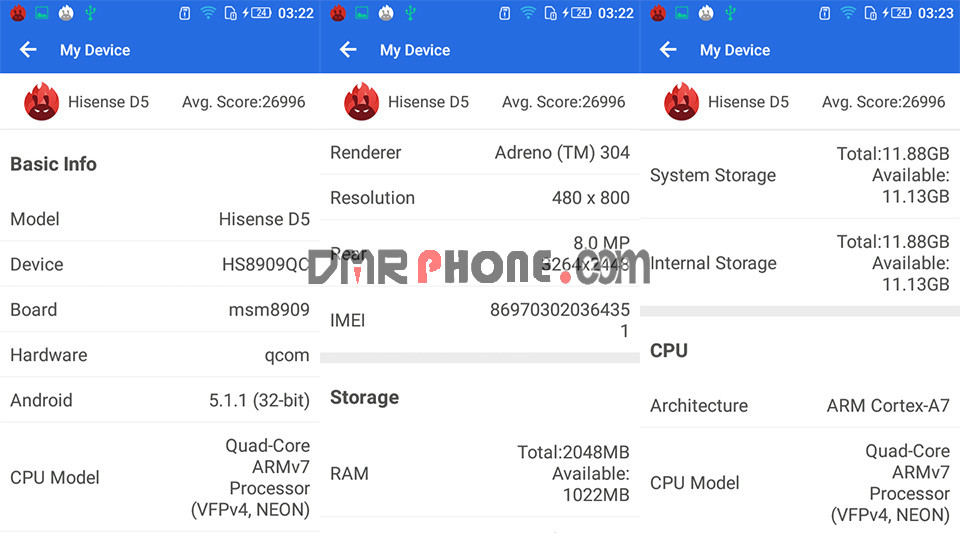Select the IMEI row
The image size is (960, 533).
click(x=480, y=320)
